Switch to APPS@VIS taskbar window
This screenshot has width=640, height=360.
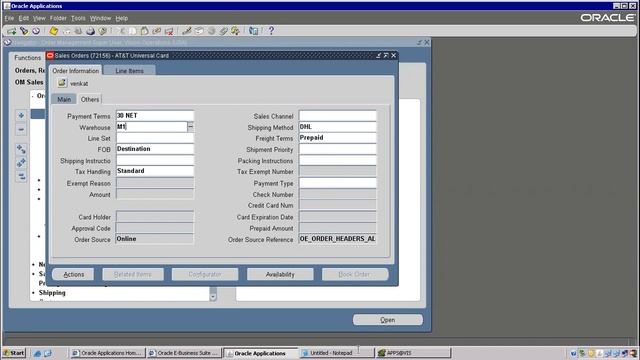(x=413, y=353)
